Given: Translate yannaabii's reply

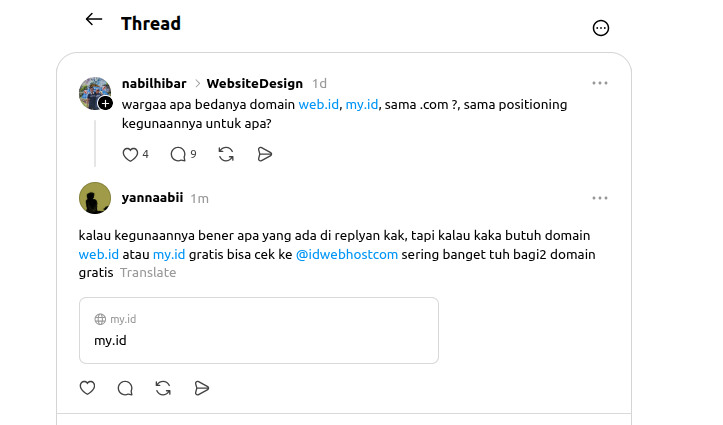Looking at the screenshot, I should click(148, 272).
